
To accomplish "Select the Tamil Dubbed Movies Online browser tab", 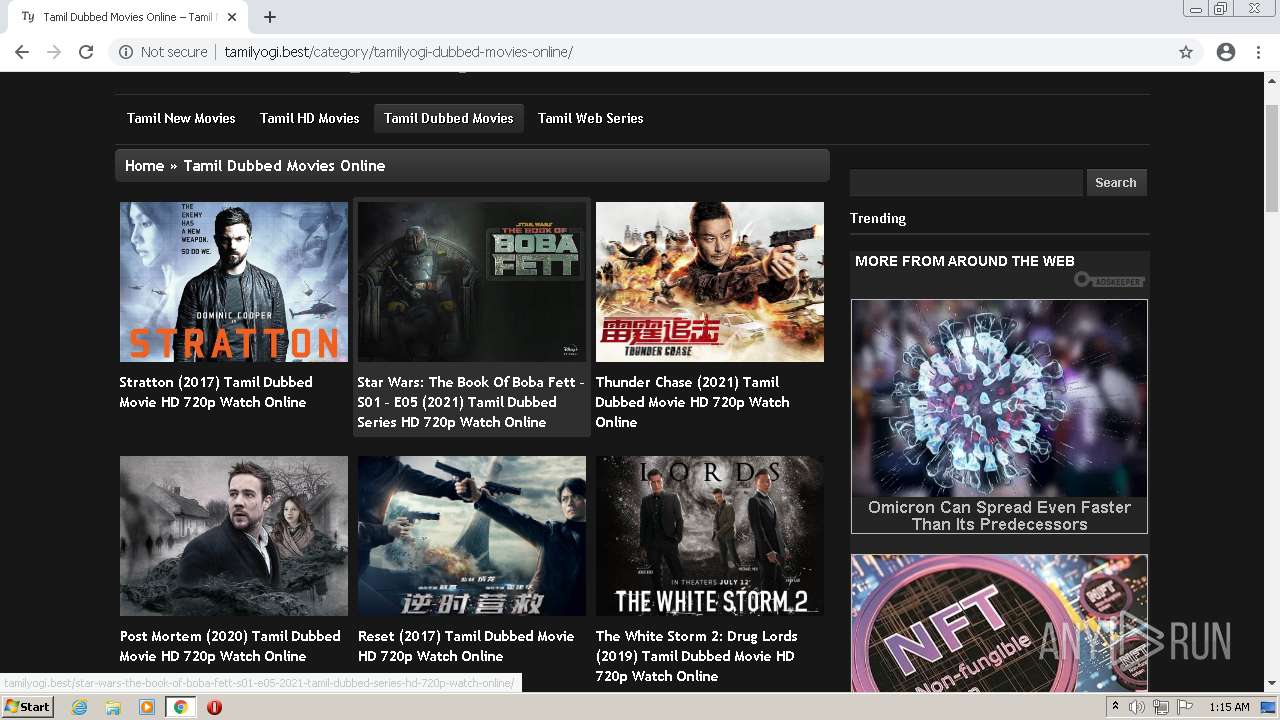I will 128,17.
